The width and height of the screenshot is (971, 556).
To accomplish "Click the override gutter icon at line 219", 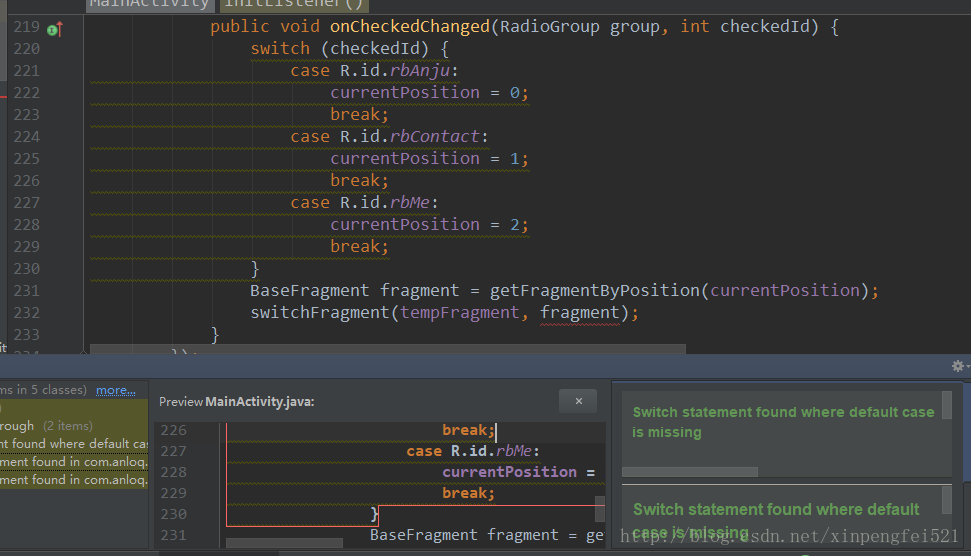I will (54, 28).
